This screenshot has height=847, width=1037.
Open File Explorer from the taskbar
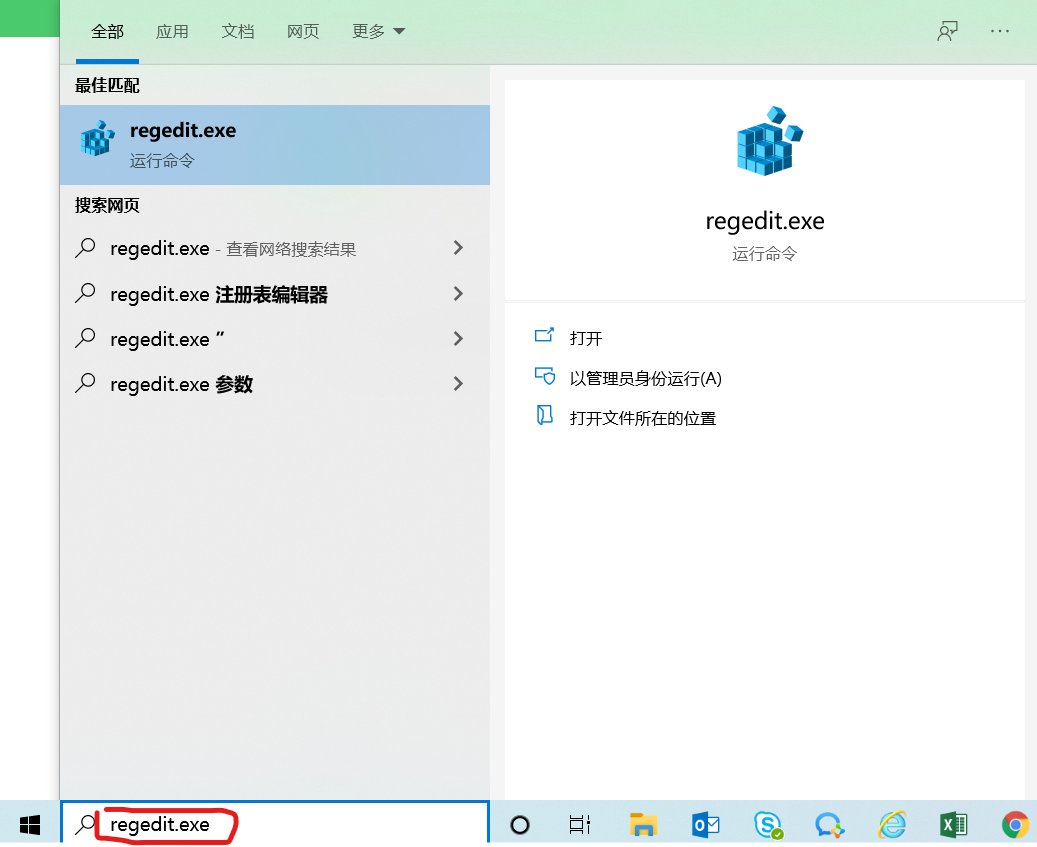click(x=643, y=824)
